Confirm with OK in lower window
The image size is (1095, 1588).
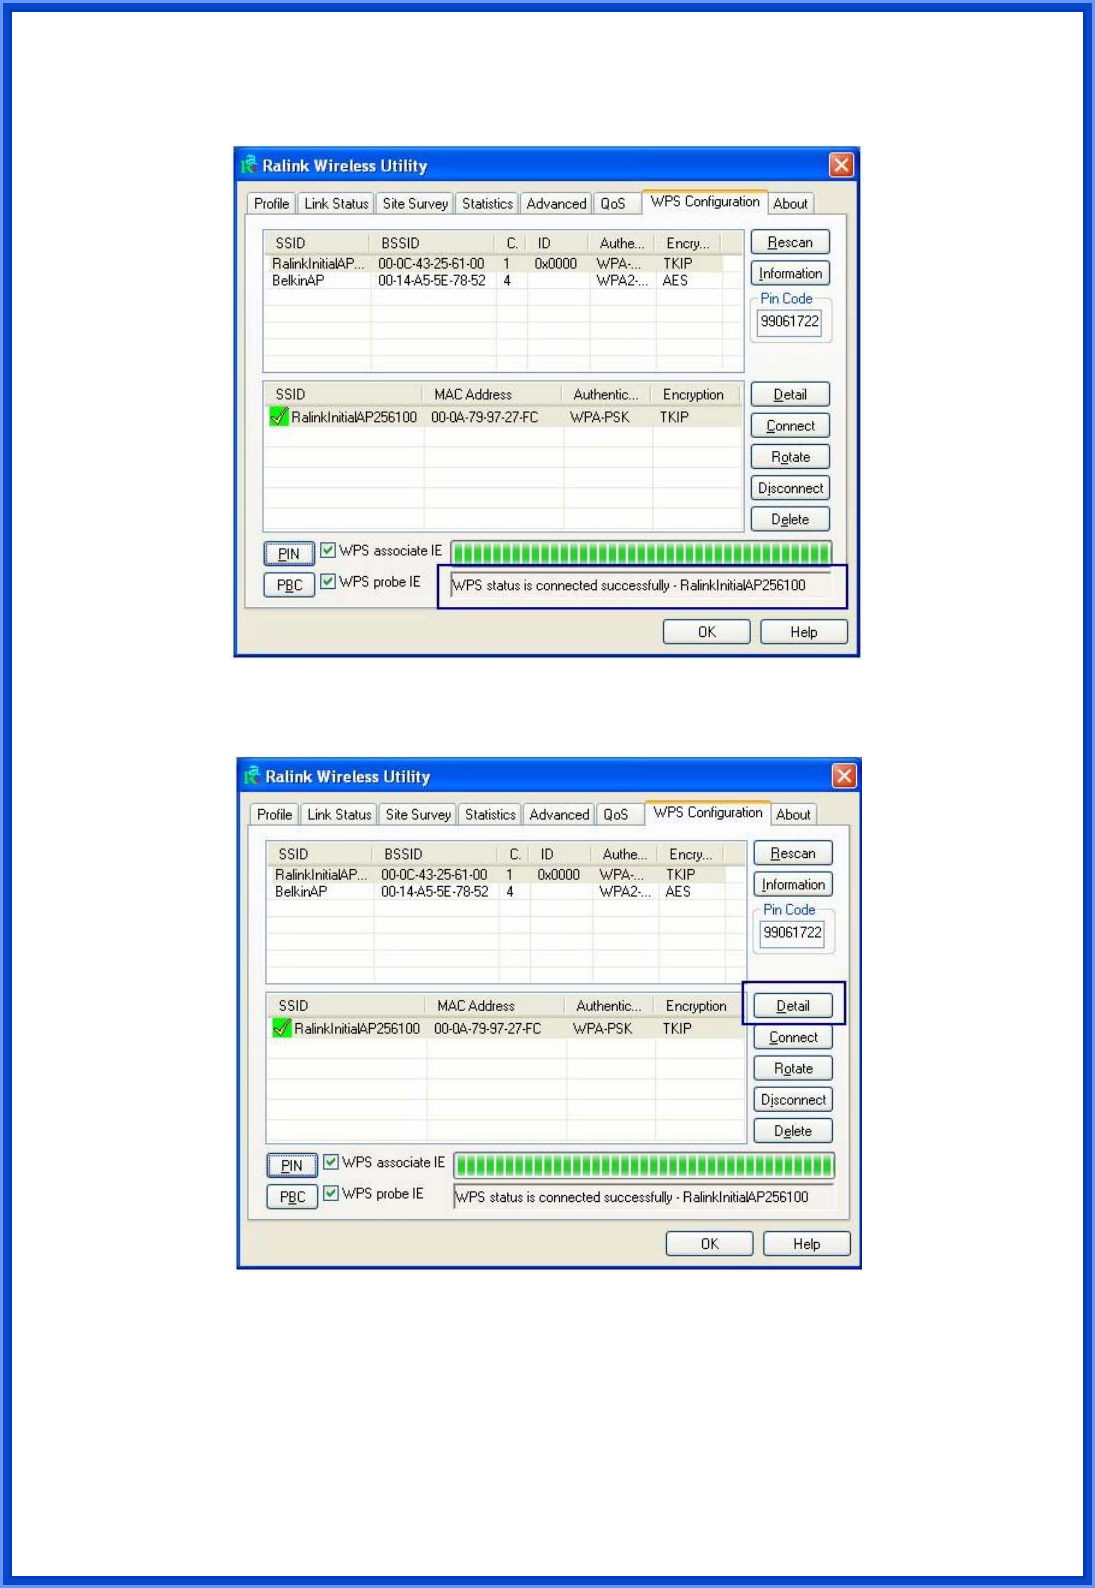point(709,1243)
